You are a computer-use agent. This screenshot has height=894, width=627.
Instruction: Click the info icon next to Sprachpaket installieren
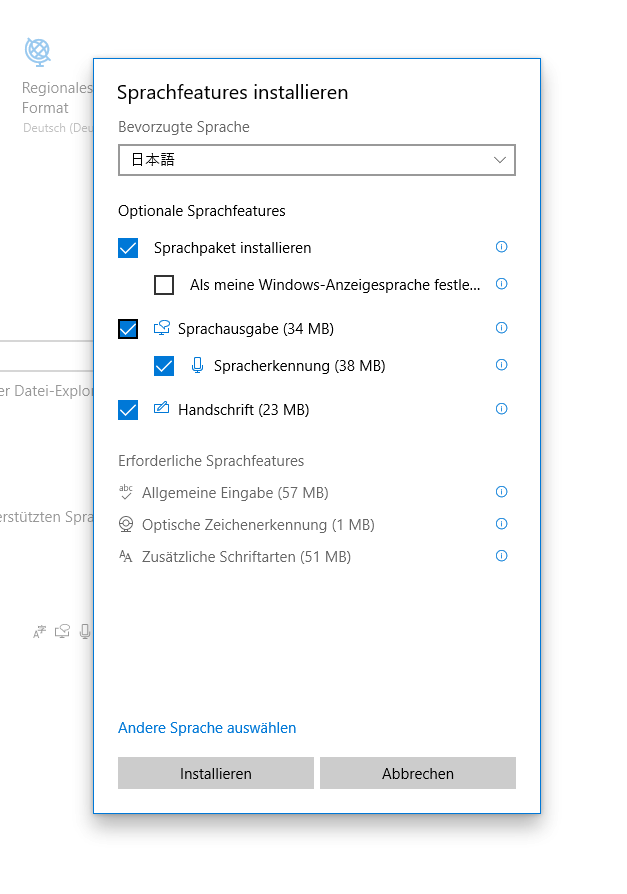point(501,247)
